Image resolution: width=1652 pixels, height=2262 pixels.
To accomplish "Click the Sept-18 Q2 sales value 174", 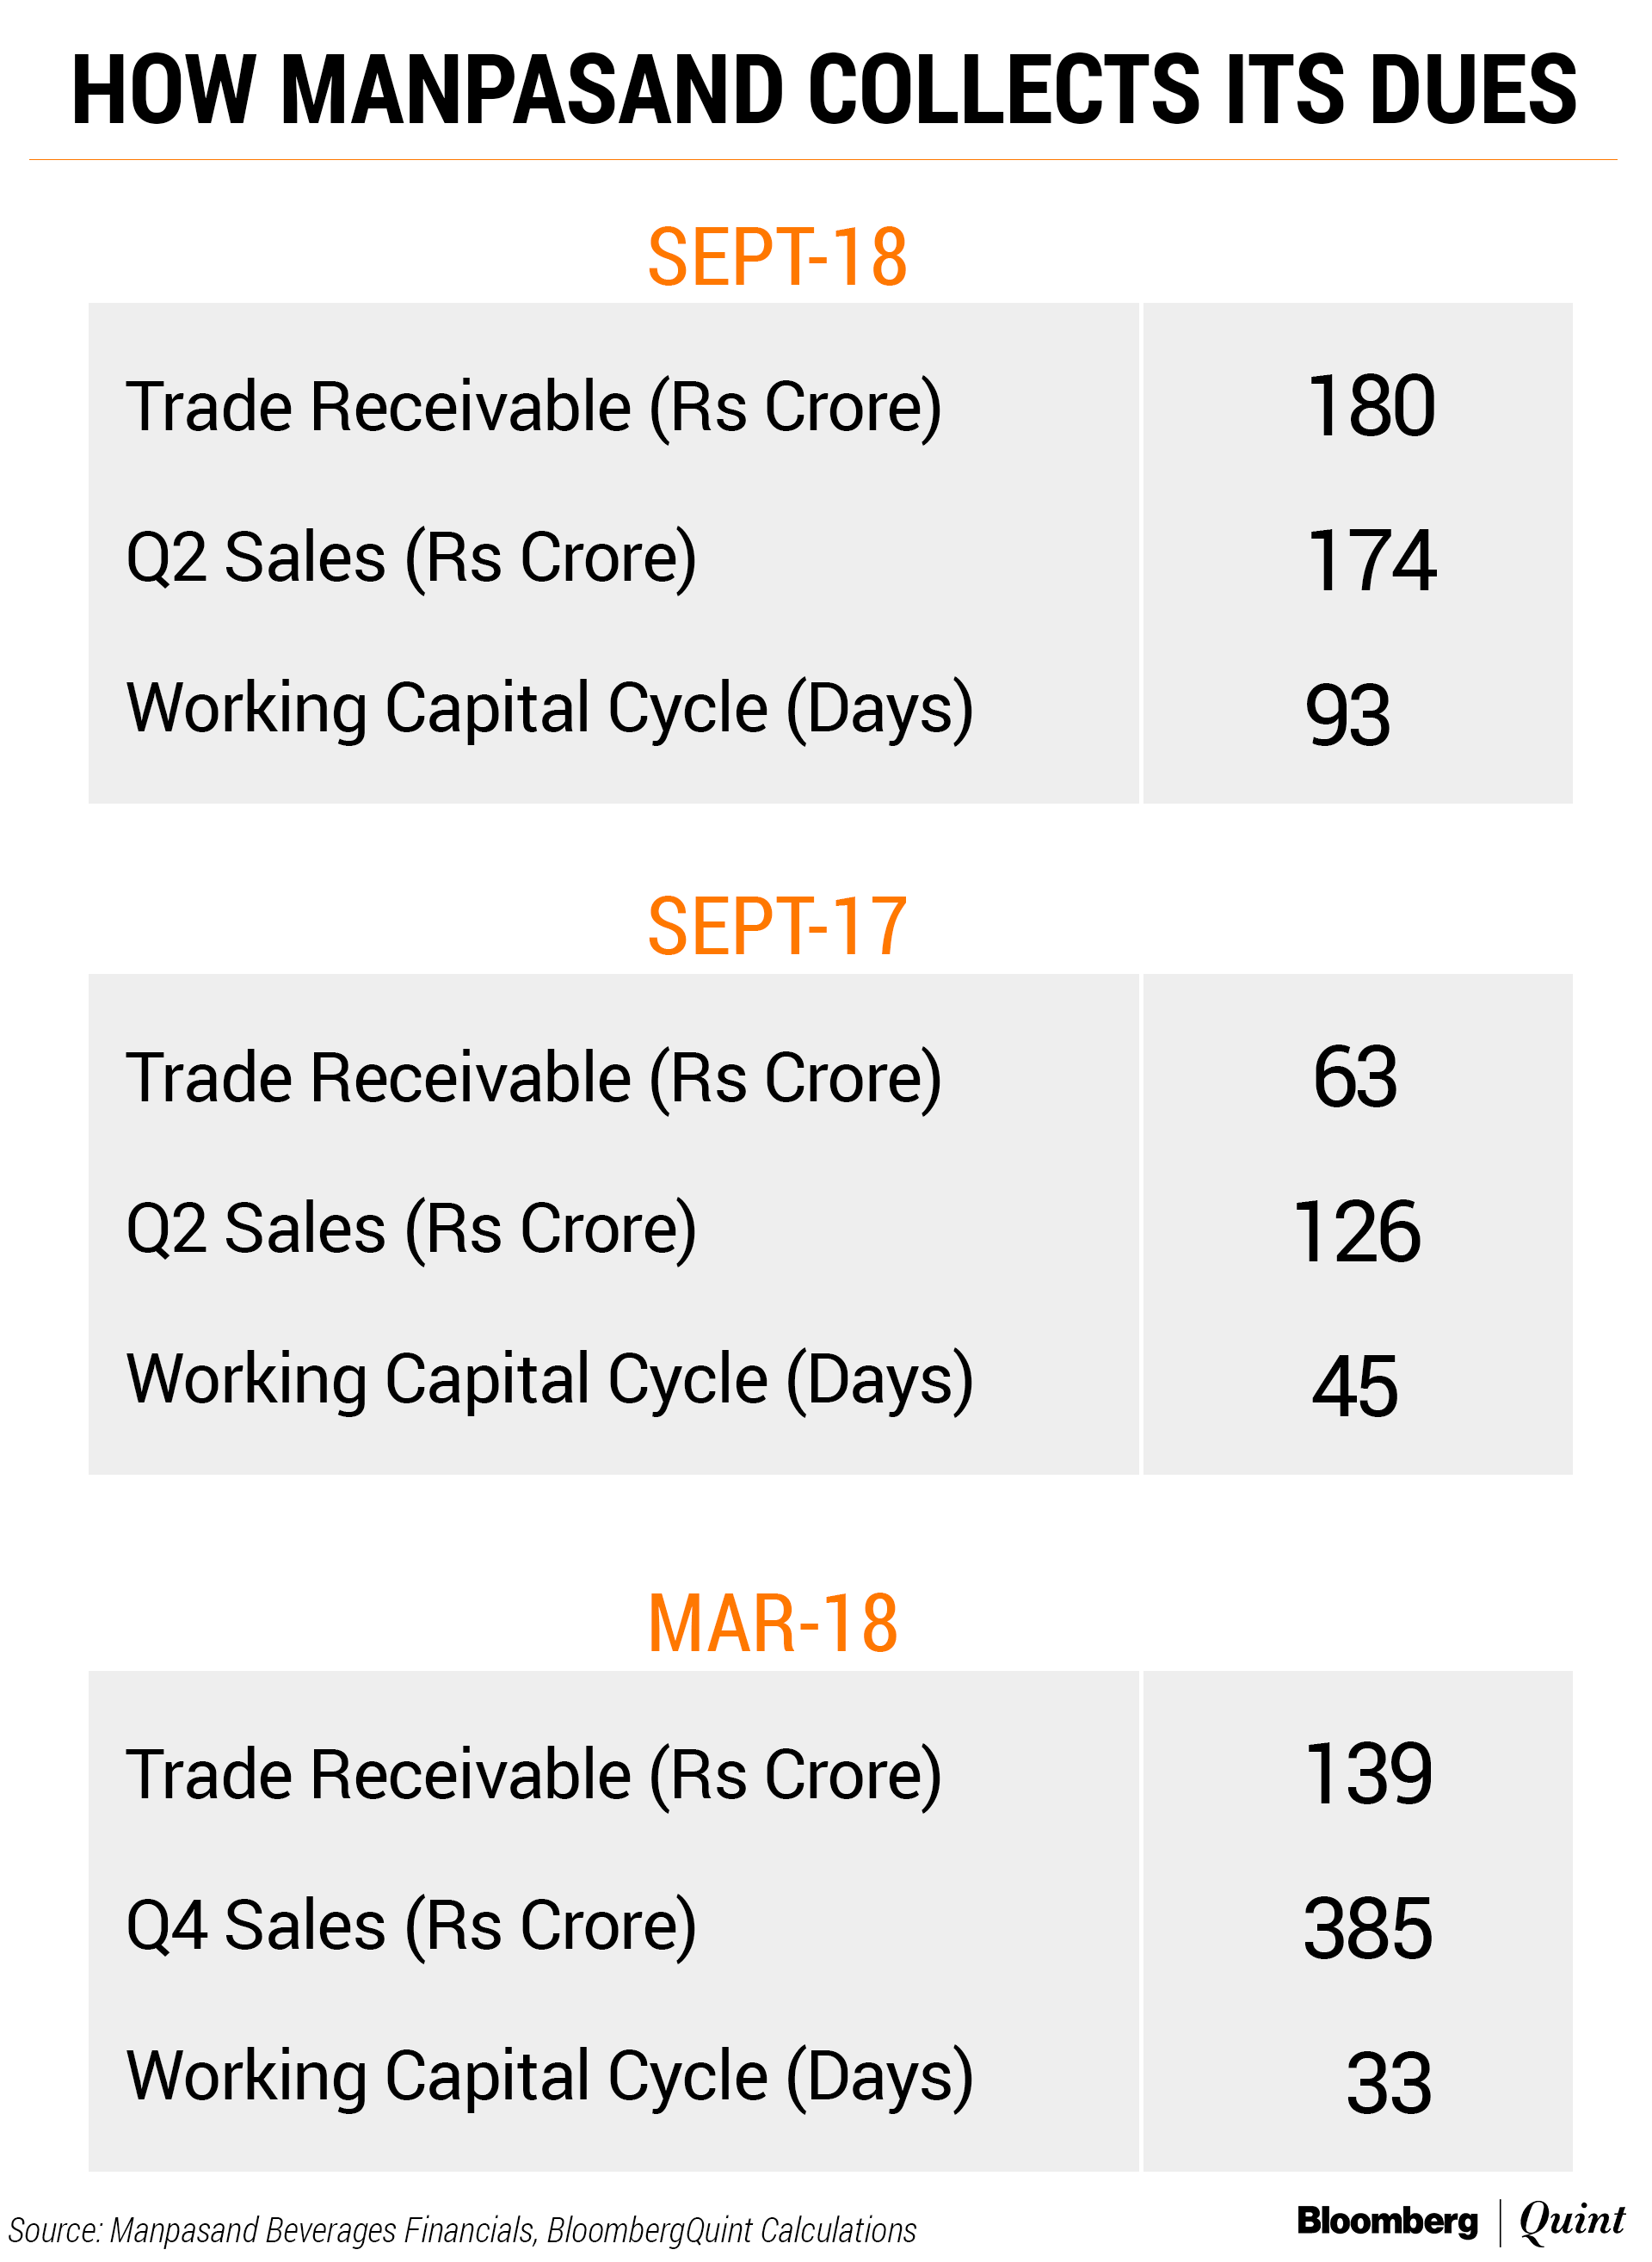I will 1371,561.
